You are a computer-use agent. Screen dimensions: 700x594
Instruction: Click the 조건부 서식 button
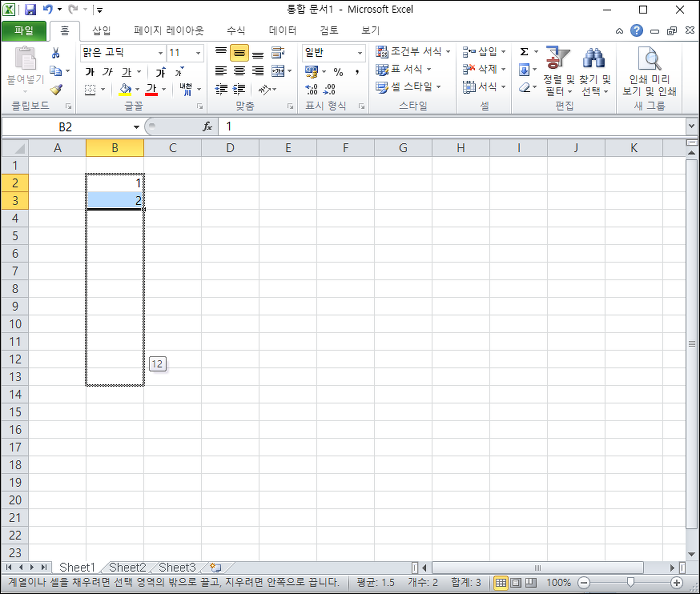coord(413,51)
